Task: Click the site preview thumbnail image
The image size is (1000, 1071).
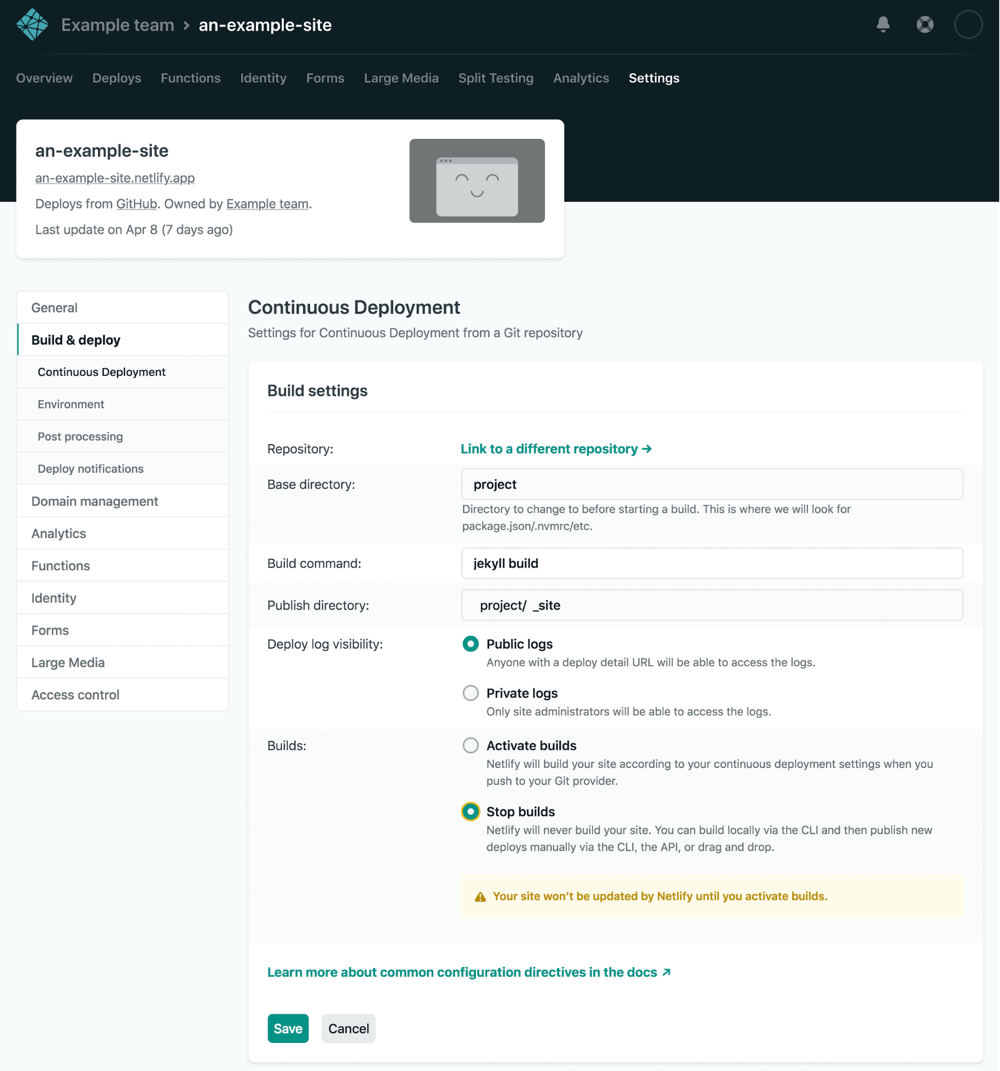Action: click(x=477, y=182)
